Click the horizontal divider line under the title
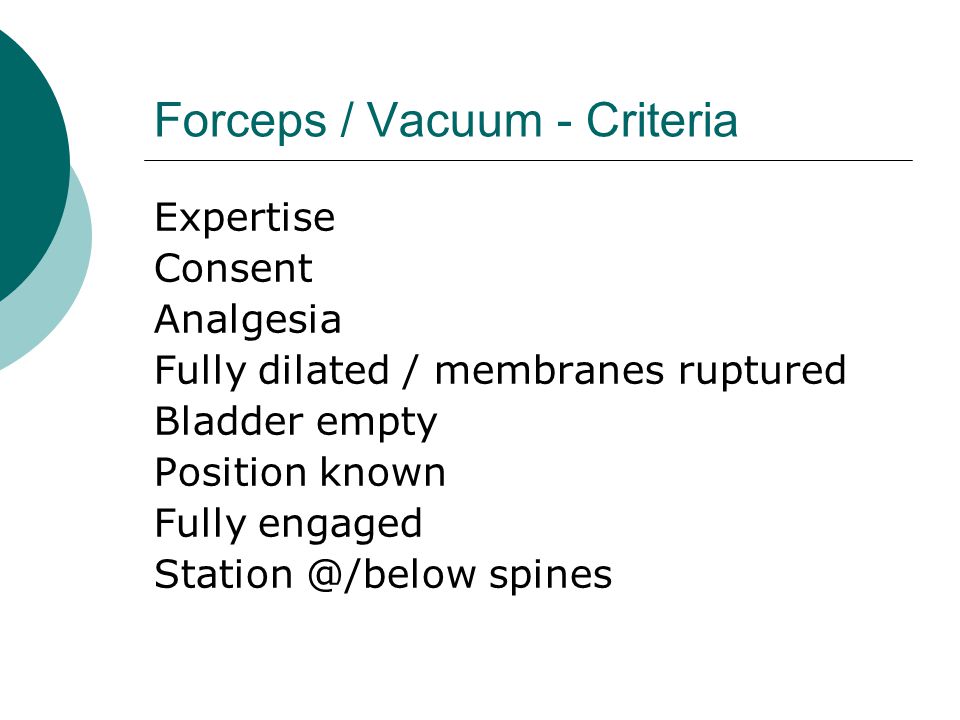The width and height of the screenshot is (960, 720). coord(528,160)
